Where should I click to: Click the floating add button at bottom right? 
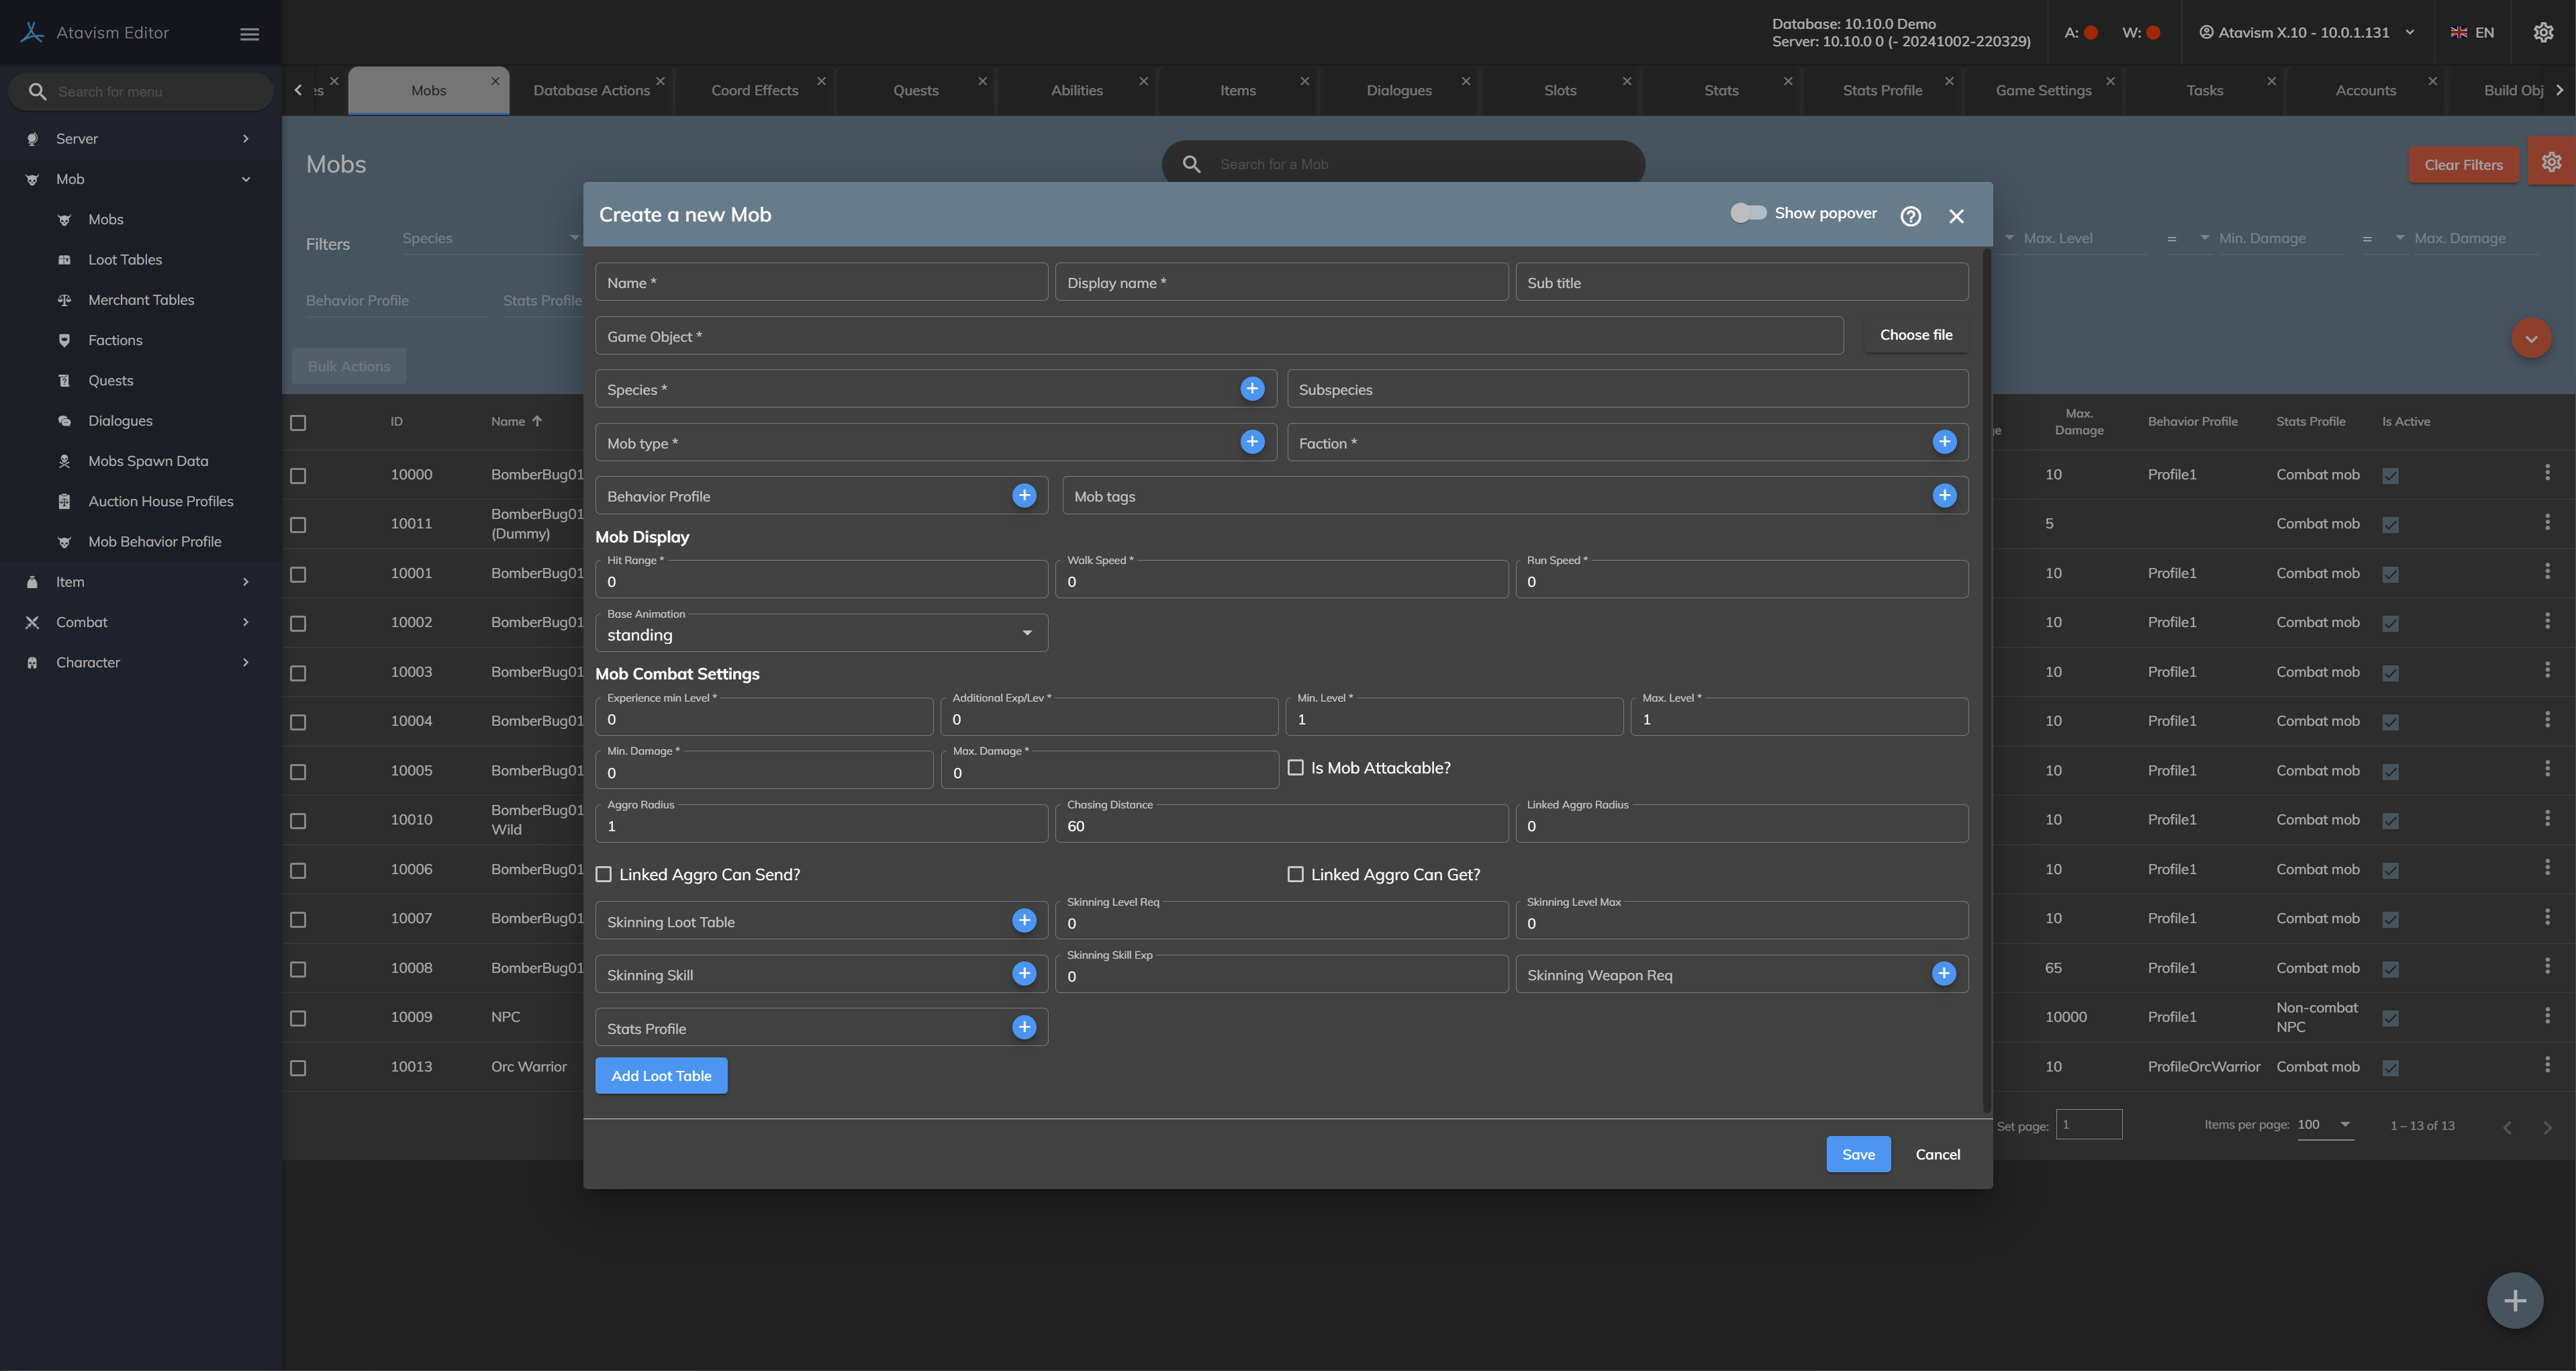[2514, 1300]
